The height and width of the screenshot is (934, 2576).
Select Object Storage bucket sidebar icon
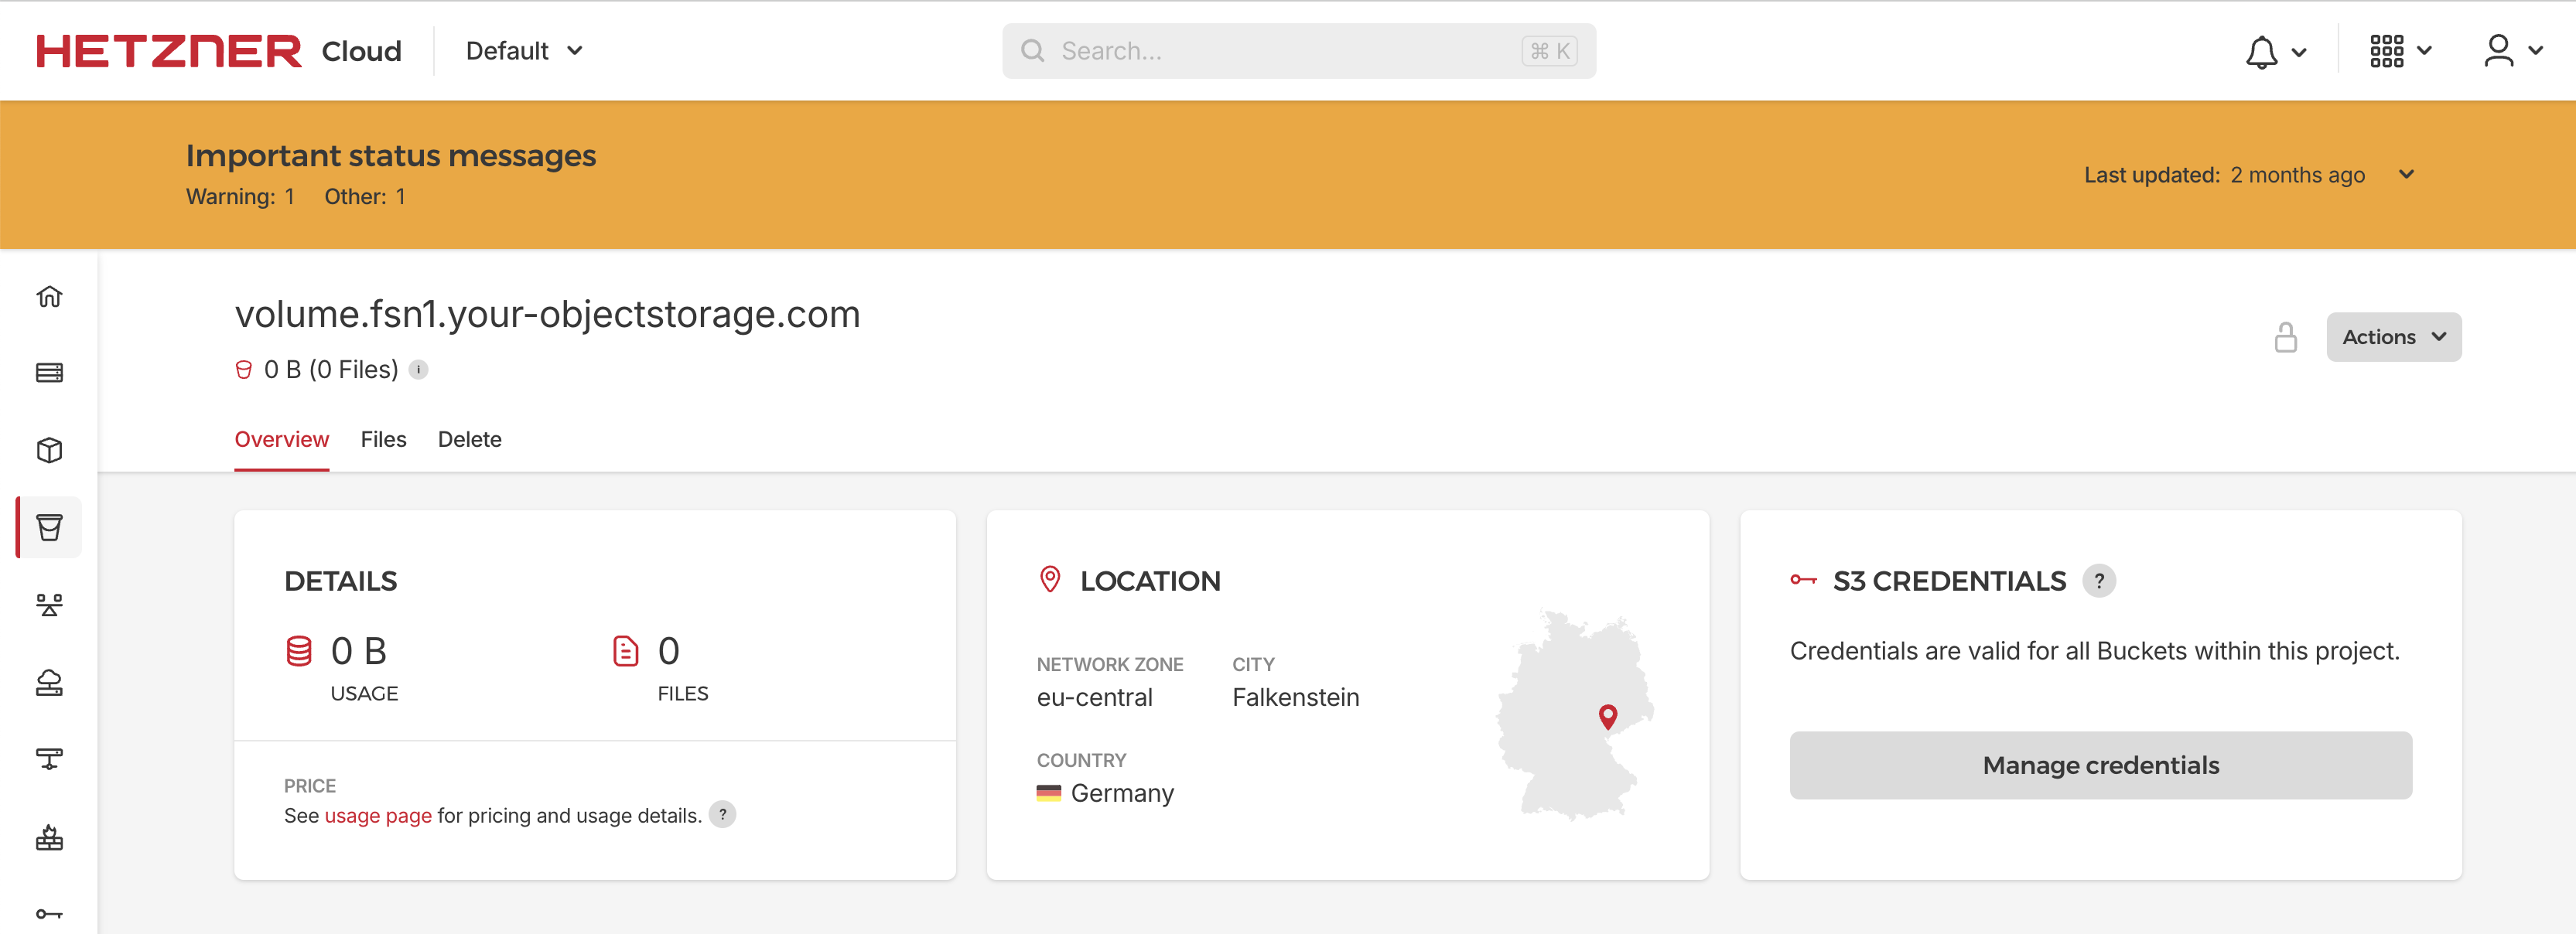point(49,527)
